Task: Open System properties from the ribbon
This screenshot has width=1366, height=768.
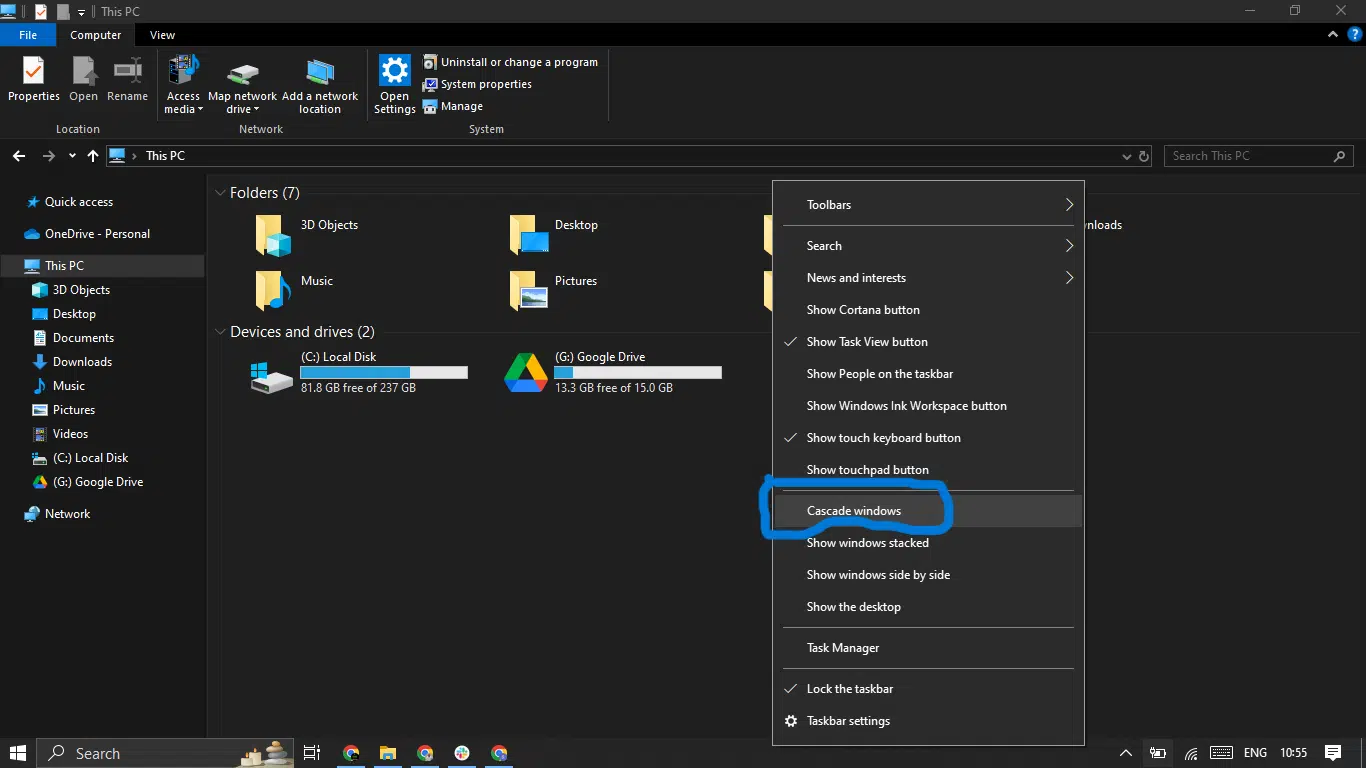Action: click(477, 84)
